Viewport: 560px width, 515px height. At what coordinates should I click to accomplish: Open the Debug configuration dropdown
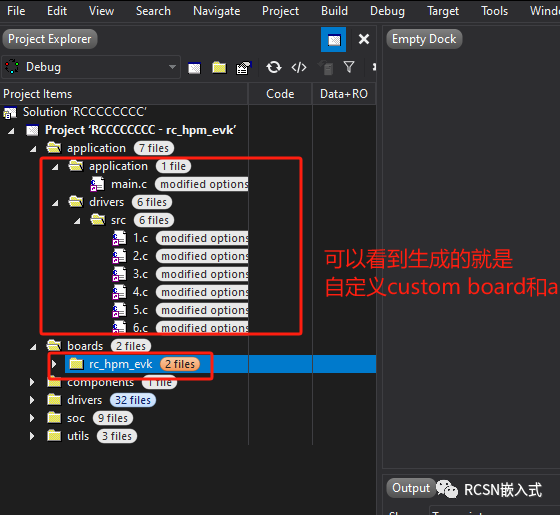(x=91, y=67)
